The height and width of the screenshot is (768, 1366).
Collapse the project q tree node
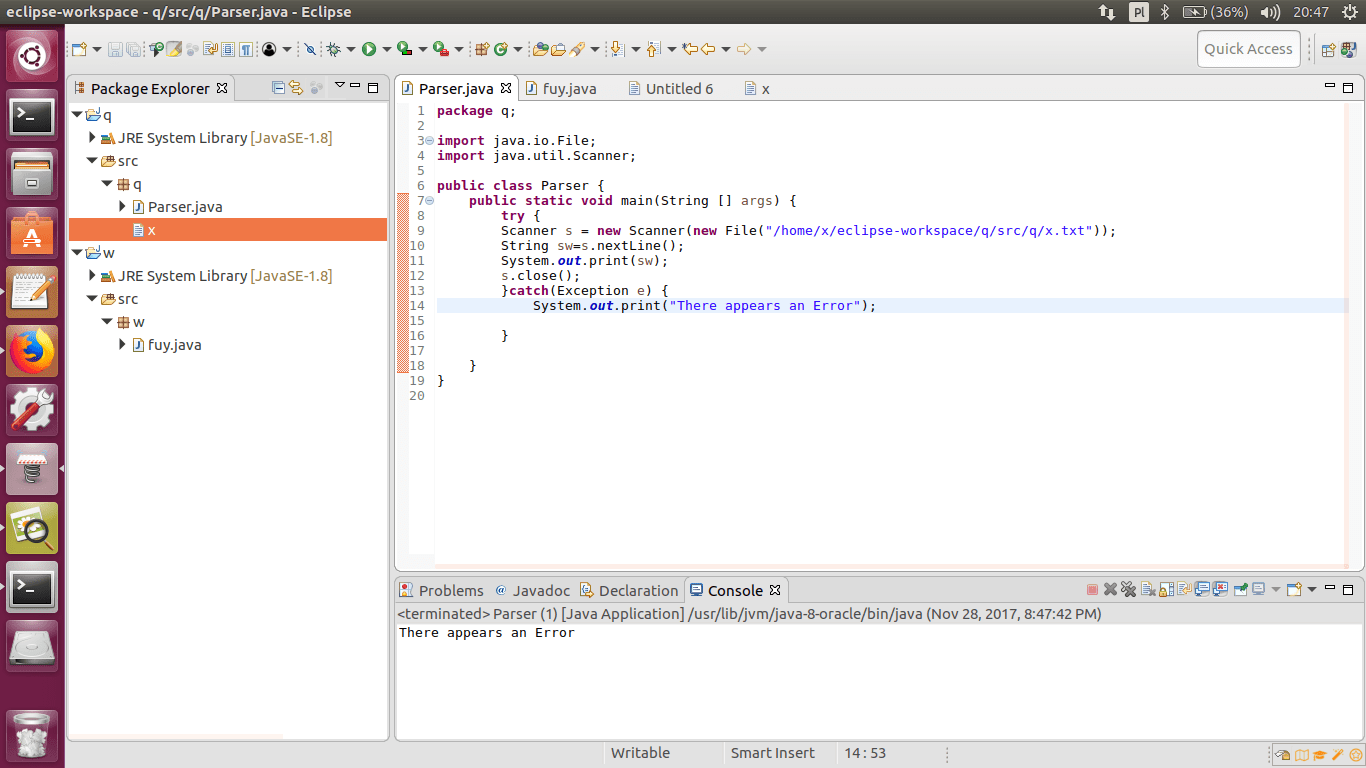pyautogui.click(x=77, y=115)
